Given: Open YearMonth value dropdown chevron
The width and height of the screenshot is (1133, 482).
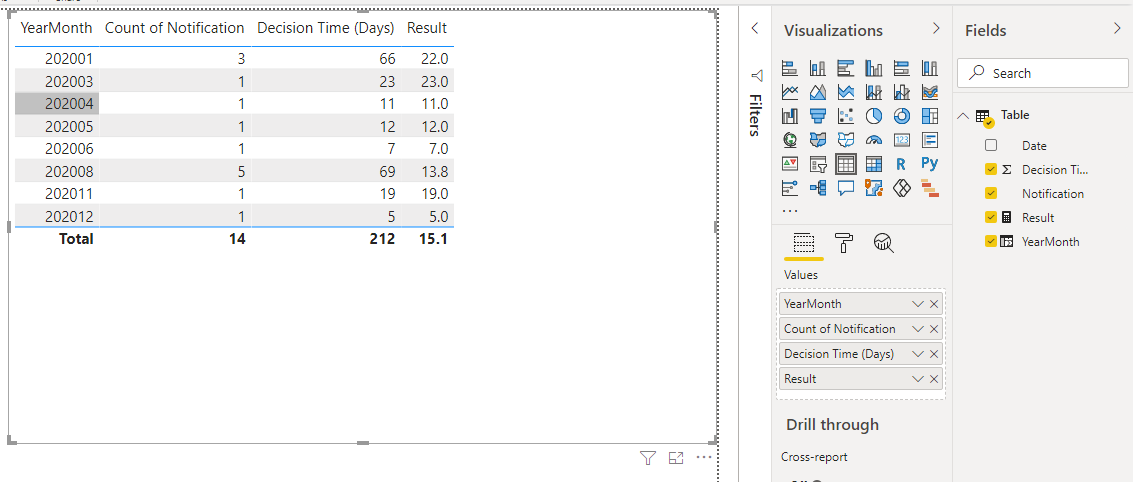Looking at the screenshot, I should pos(918,304).
